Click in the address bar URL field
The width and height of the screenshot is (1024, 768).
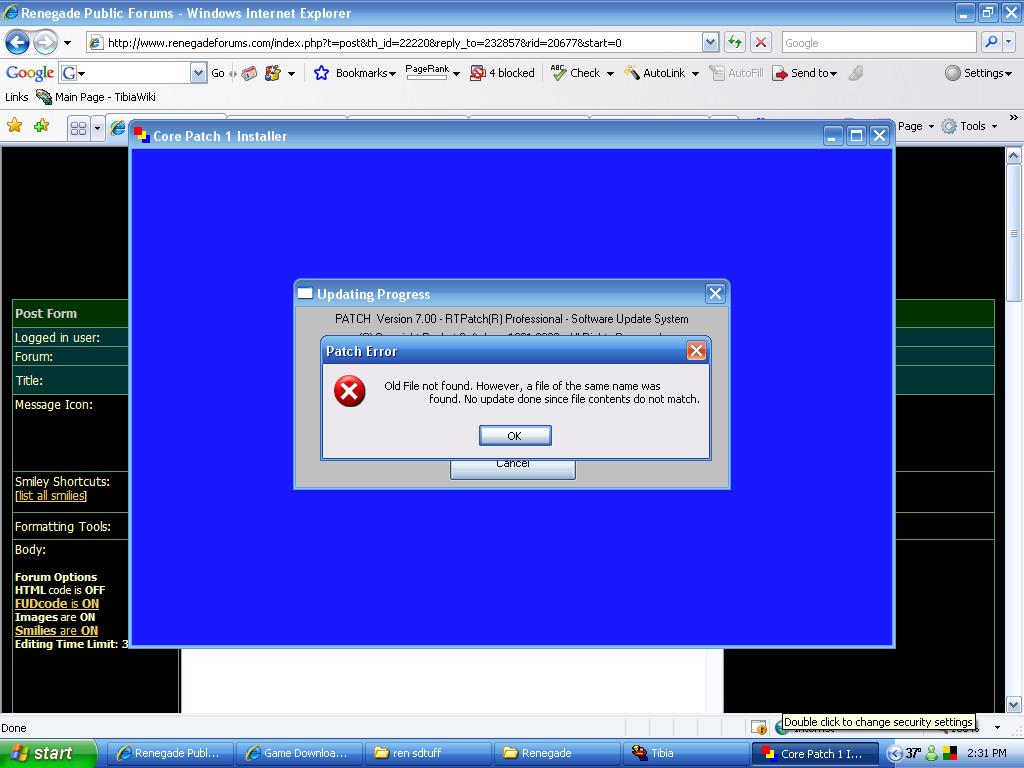pyautogui.click(x=400, y=42)
